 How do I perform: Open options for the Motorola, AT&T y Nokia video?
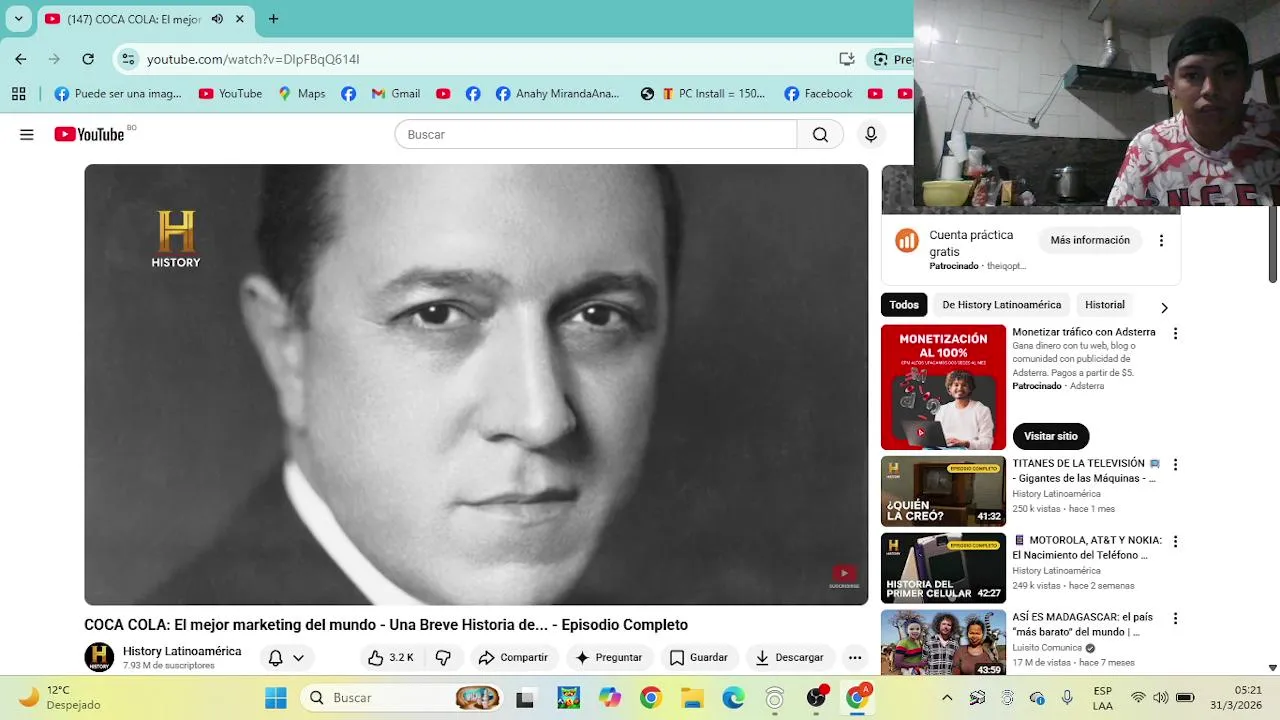click(1175, 541)
